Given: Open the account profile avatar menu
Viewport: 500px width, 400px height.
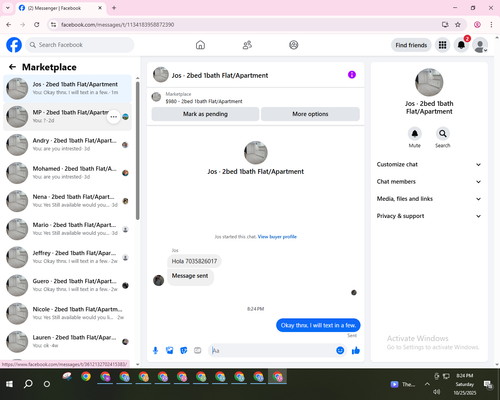Looking at the screenshot, I should [480, 45].
